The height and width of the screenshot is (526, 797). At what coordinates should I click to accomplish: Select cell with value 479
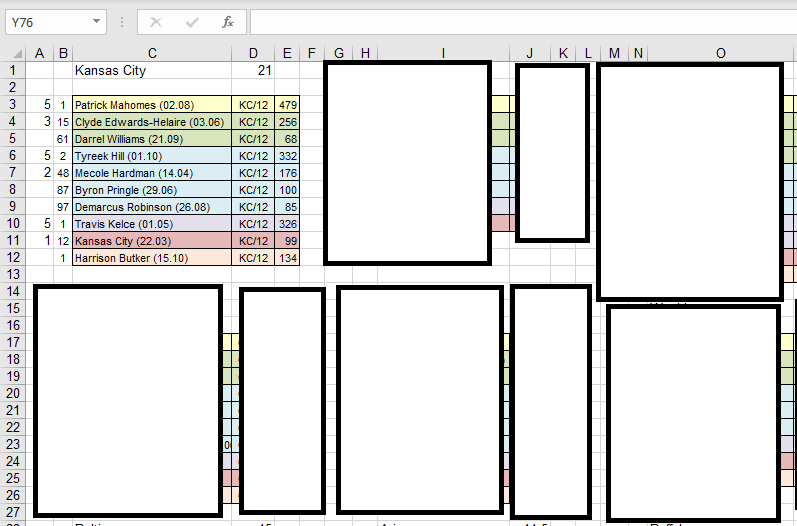(287, 105)
